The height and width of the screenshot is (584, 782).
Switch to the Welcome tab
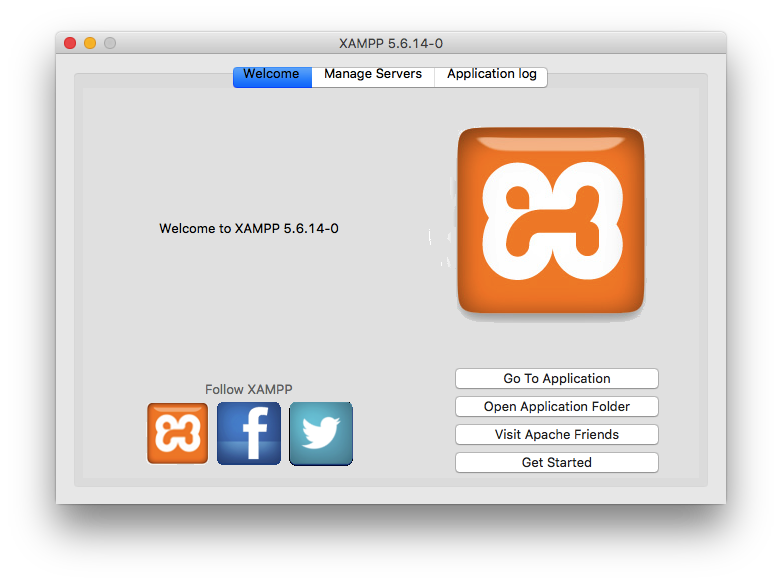coord(272,77)
